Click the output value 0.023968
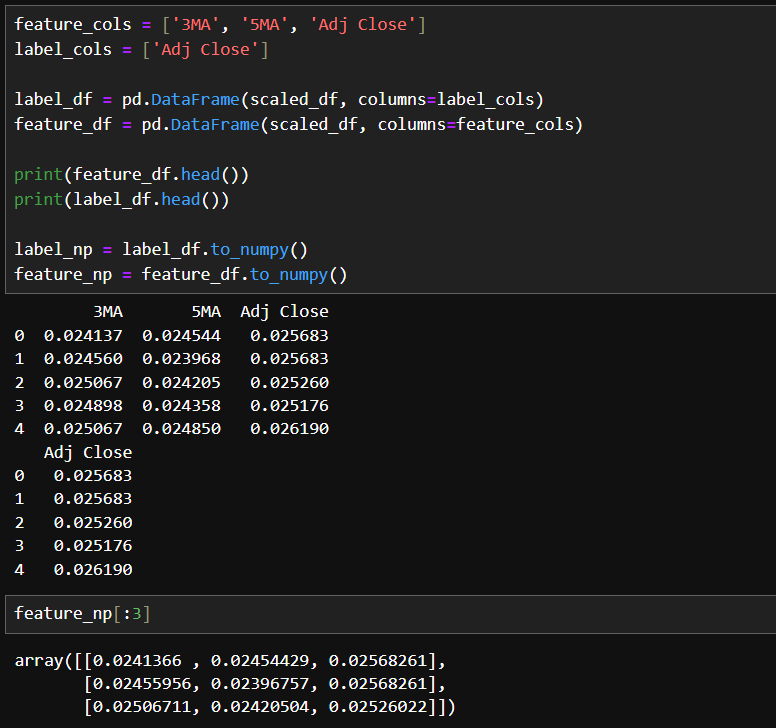Image resolution: width=776 pixels, height=728 pixels. (x=181, y=358)
